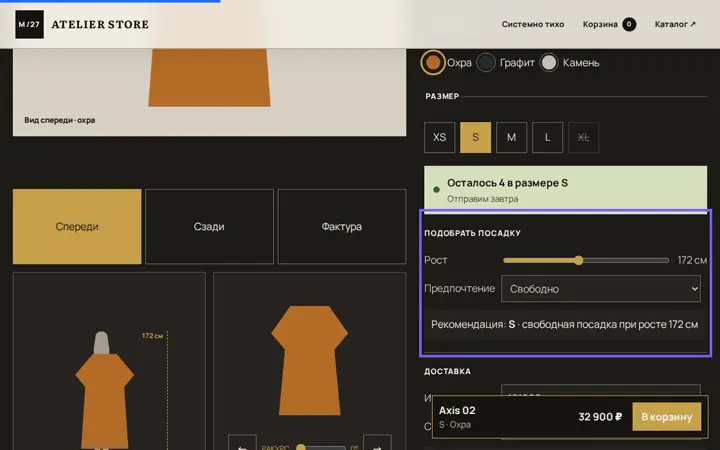The width and height of the screenshot is (720, 450).
Task: Select the Охра color swatch
Action: coord(433,62)
